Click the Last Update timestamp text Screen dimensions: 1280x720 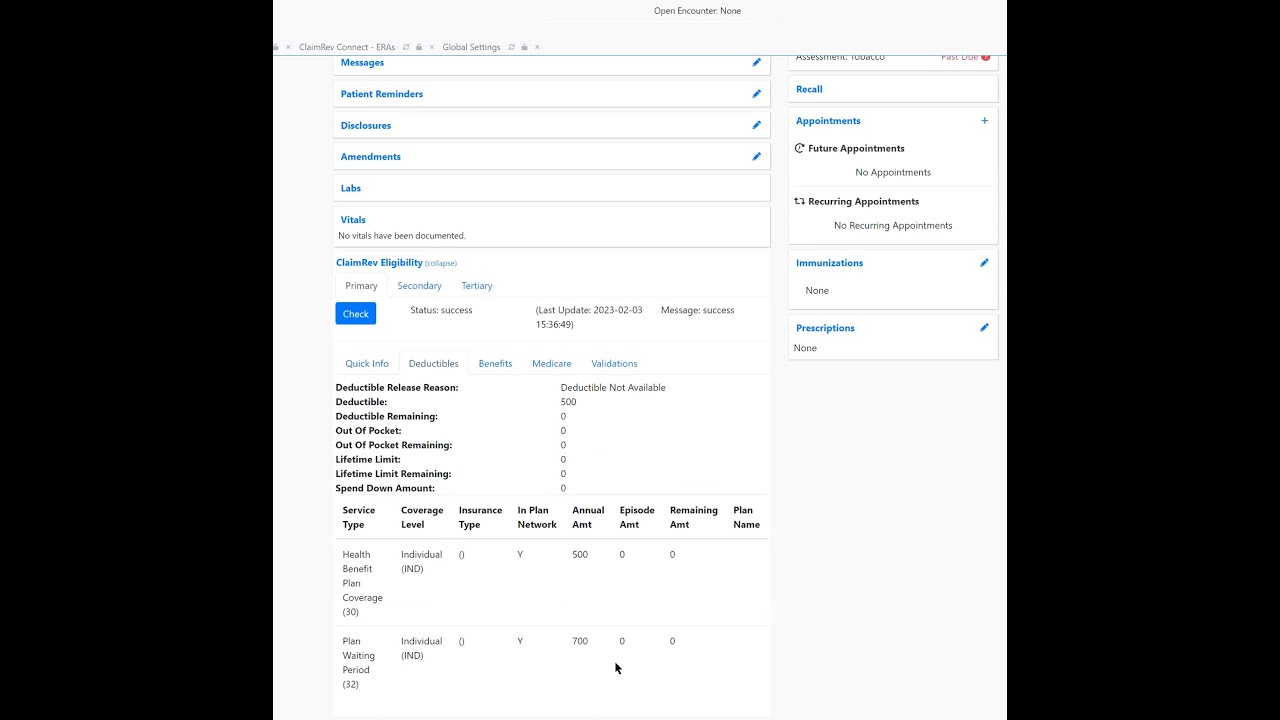point(589,317)
